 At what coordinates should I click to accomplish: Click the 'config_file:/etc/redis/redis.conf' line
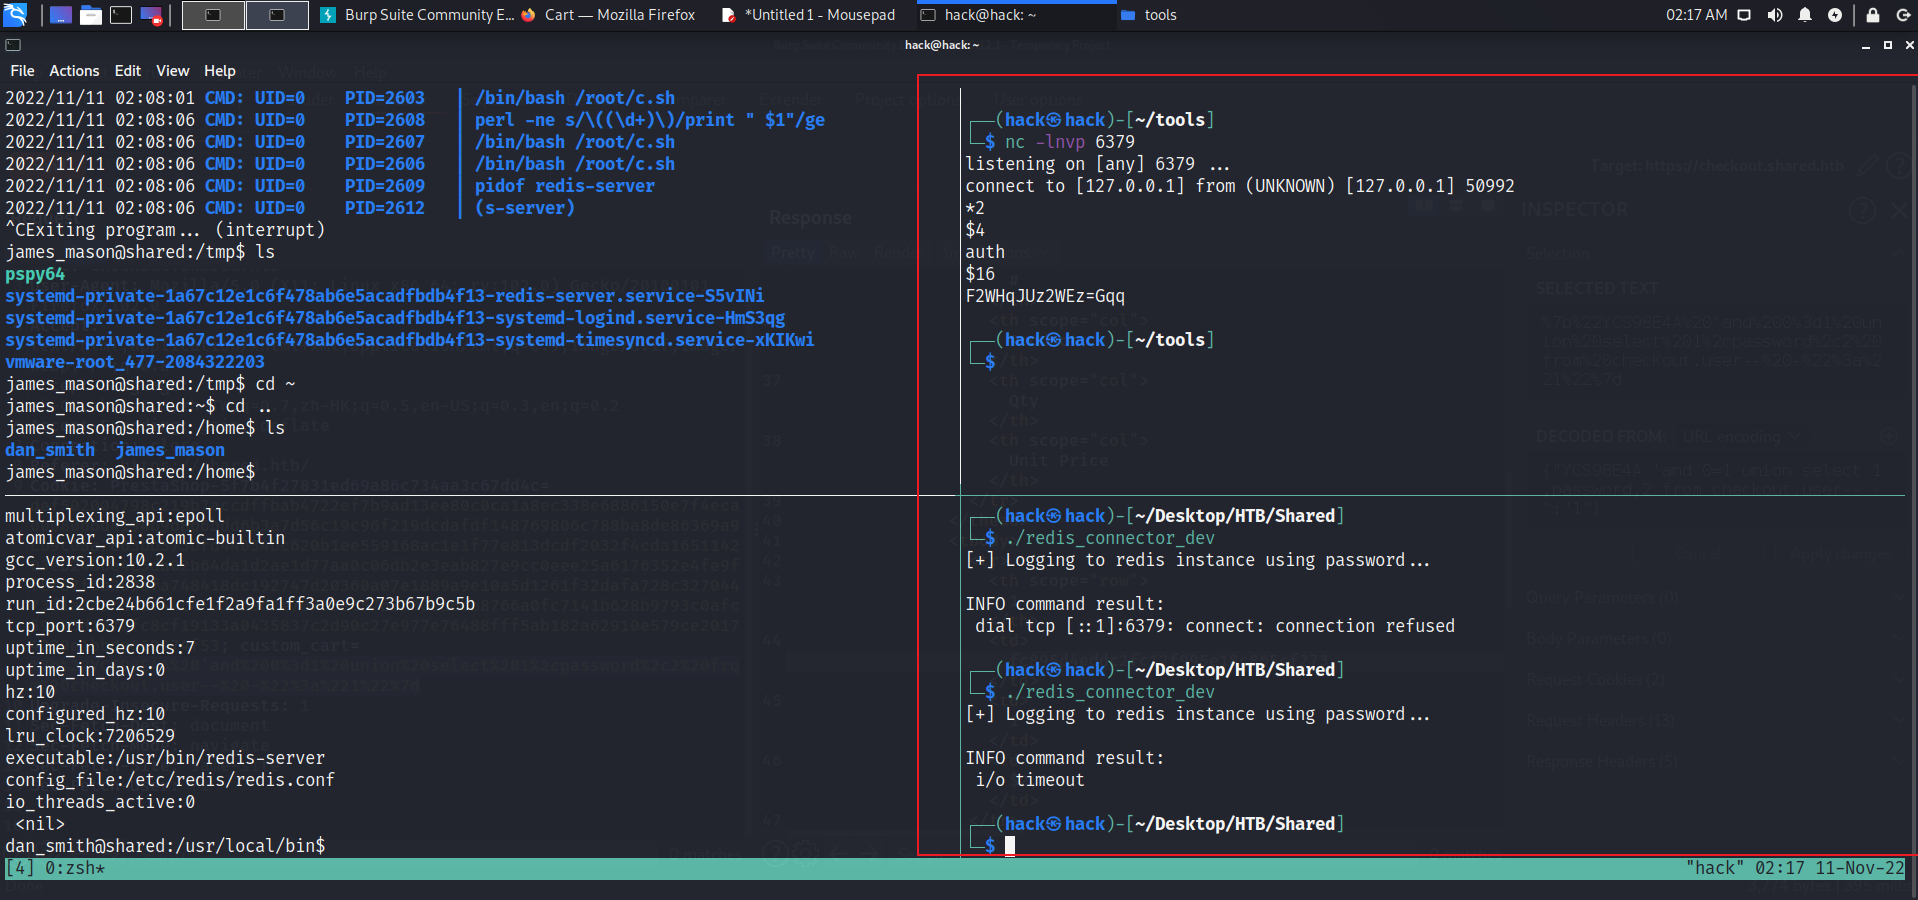coord(170,780)
